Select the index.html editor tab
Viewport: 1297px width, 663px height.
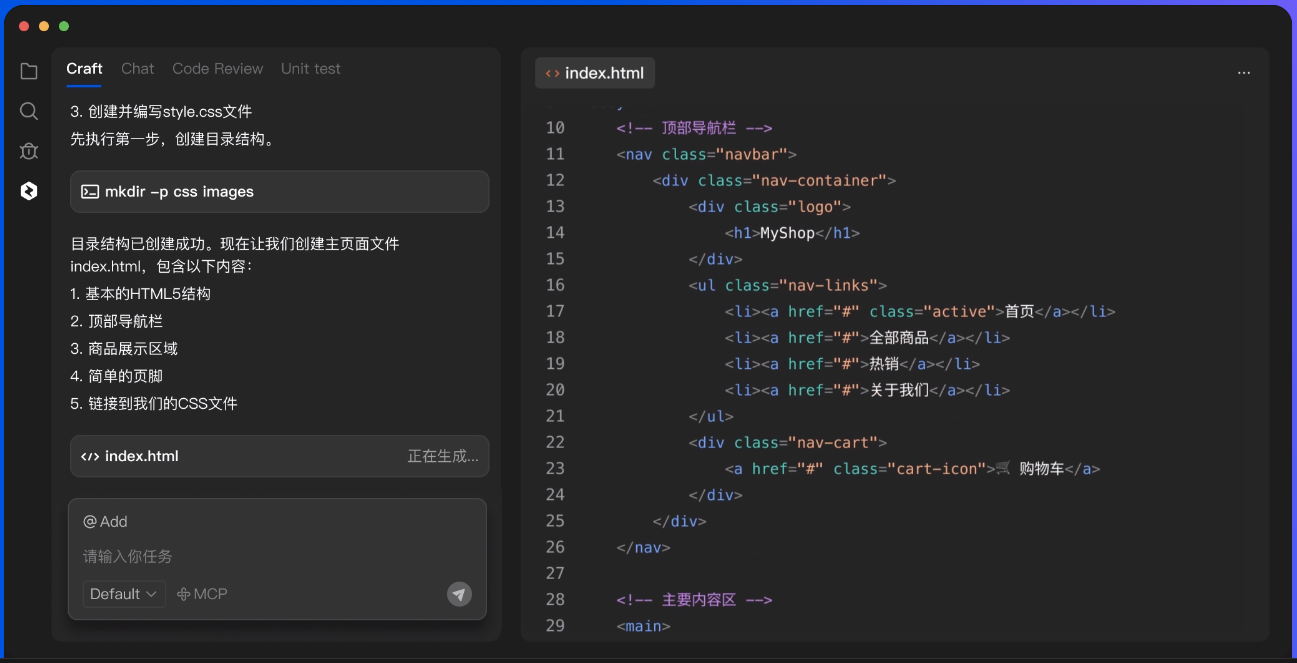pos(595,73)
